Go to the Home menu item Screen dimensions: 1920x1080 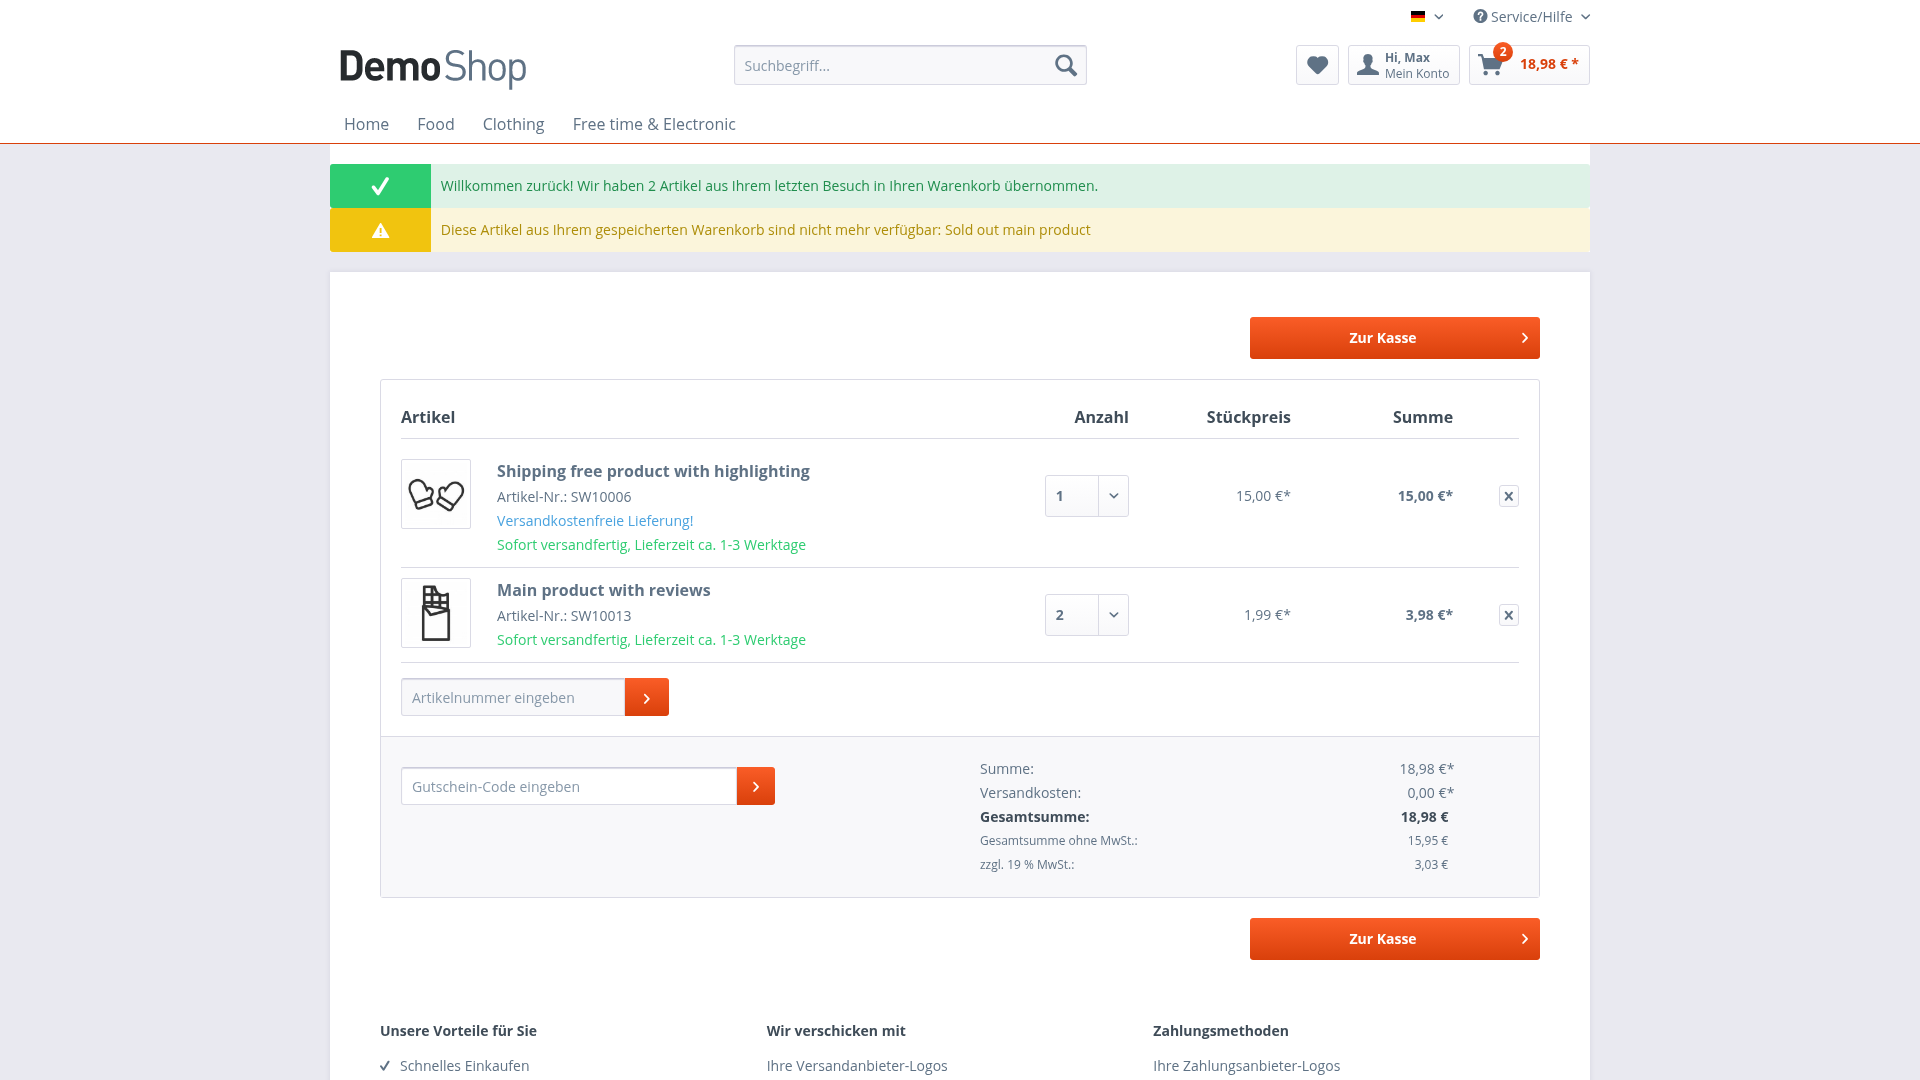[x=366, y=124]
